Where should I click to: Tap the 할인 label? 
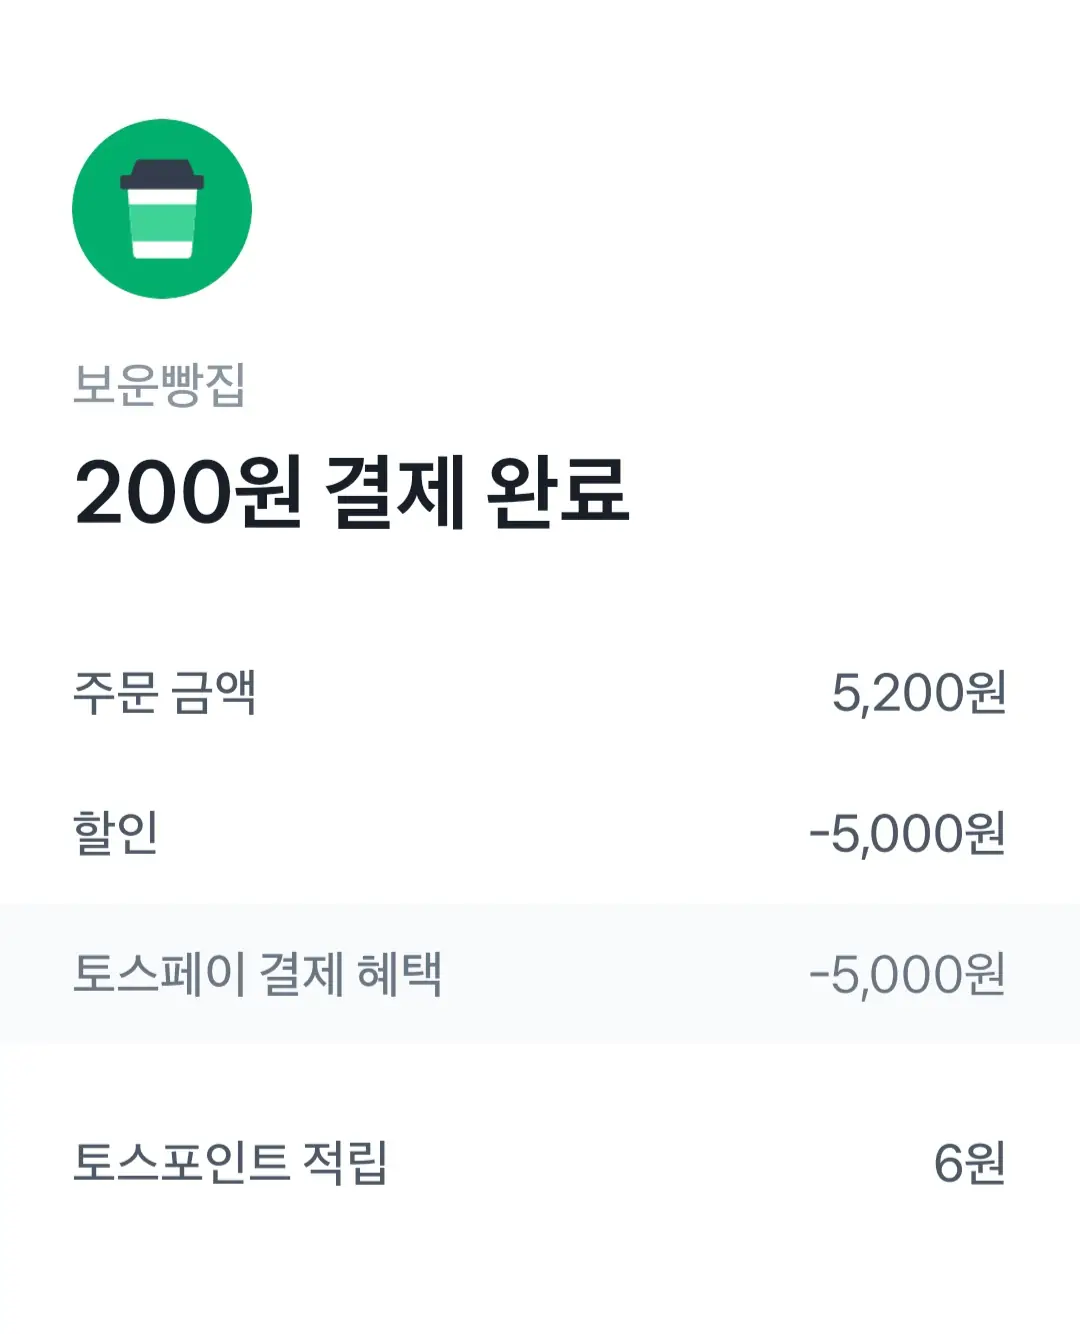[x=116, y=832]
